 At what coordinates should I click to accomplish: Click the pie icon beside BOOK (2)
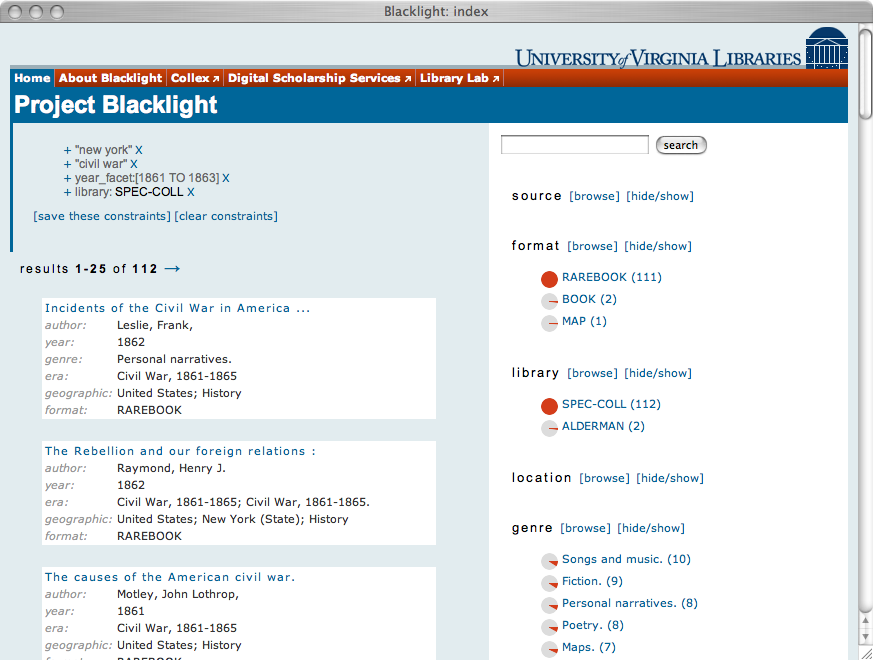(x=549, y=301)
